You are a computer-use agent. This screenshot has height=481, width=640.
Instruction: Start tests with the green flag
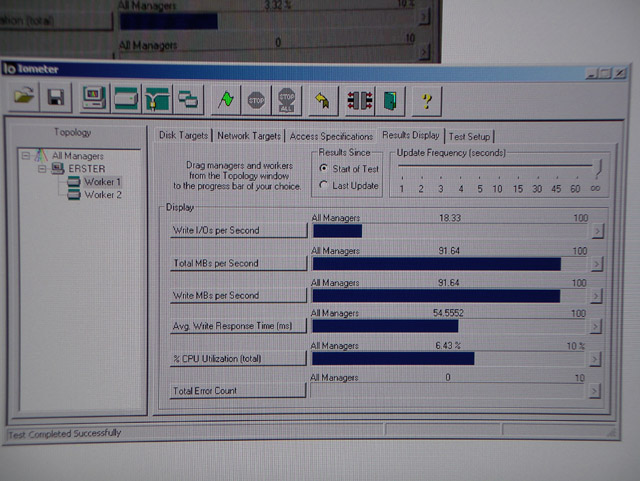click(225, 100)
